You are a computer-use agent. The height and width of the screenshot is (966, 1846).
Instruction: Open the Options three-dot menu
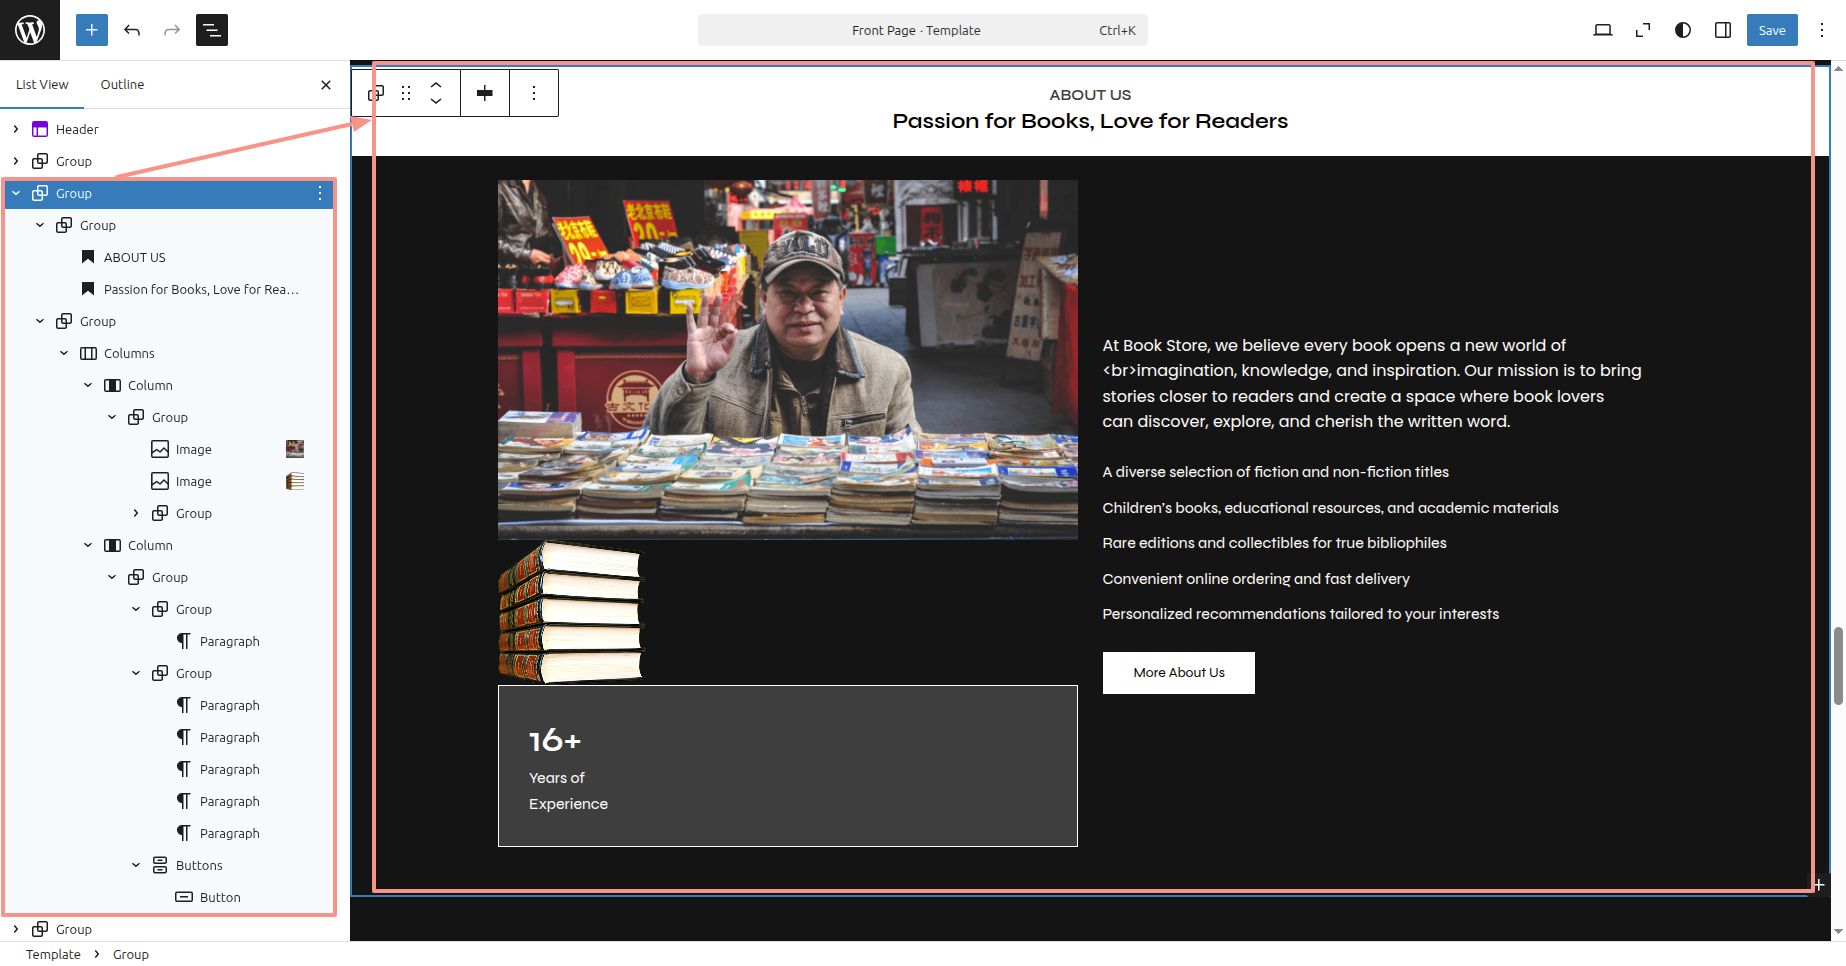coord(1822,30)
